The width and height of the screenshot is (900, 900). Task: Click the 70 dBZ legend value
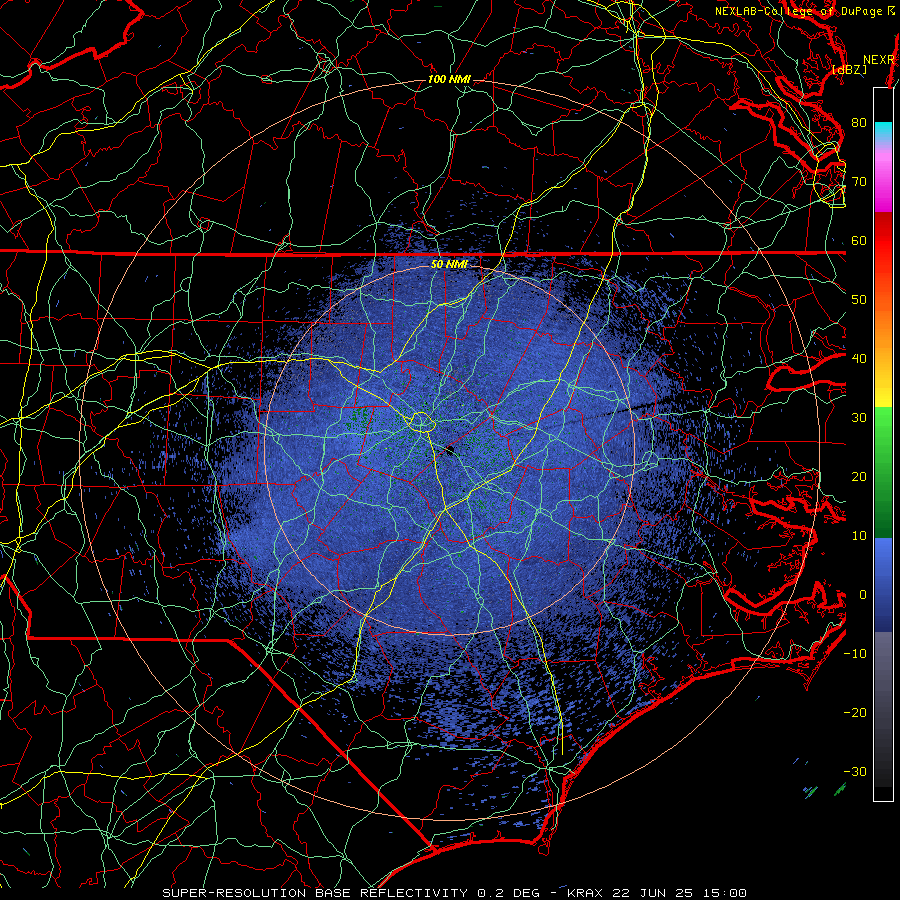pos(859,181)
